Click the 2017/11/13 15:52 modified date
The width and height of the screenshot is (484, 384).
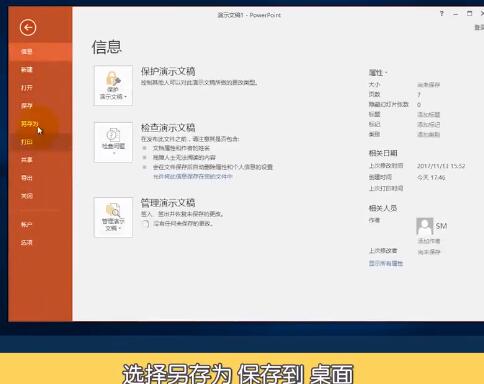[441, 166]
